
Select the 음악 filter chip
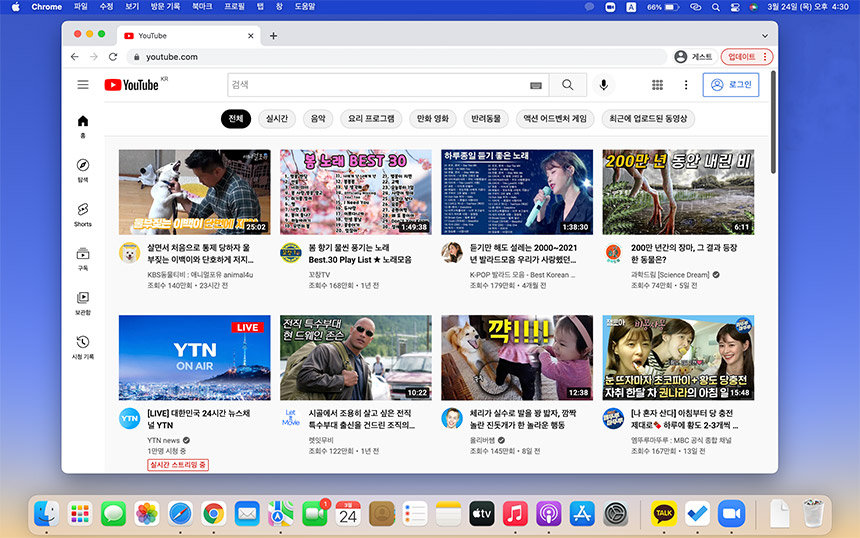318,118
